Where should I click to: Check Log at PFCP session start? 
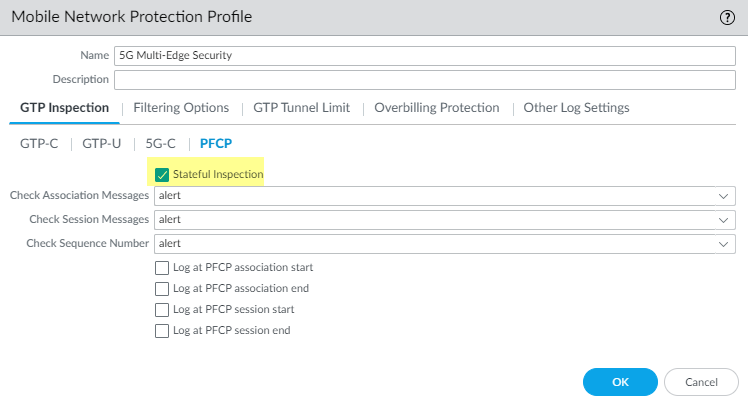pyautogui.click(x=162, y=310)
